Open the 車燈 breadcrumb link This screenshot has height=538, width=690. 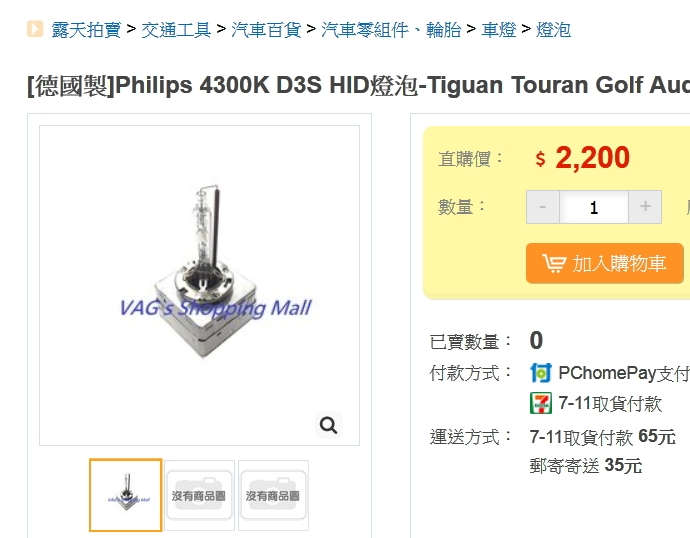click(x=499, y=30)
